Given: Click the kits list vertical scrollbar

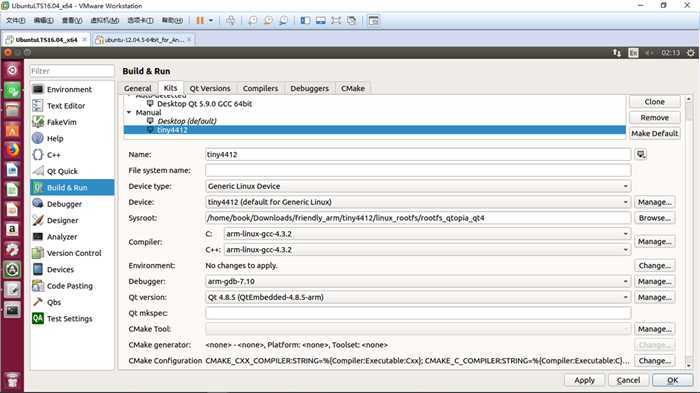Looking at the screenshot, I should [x=689, y=231].
